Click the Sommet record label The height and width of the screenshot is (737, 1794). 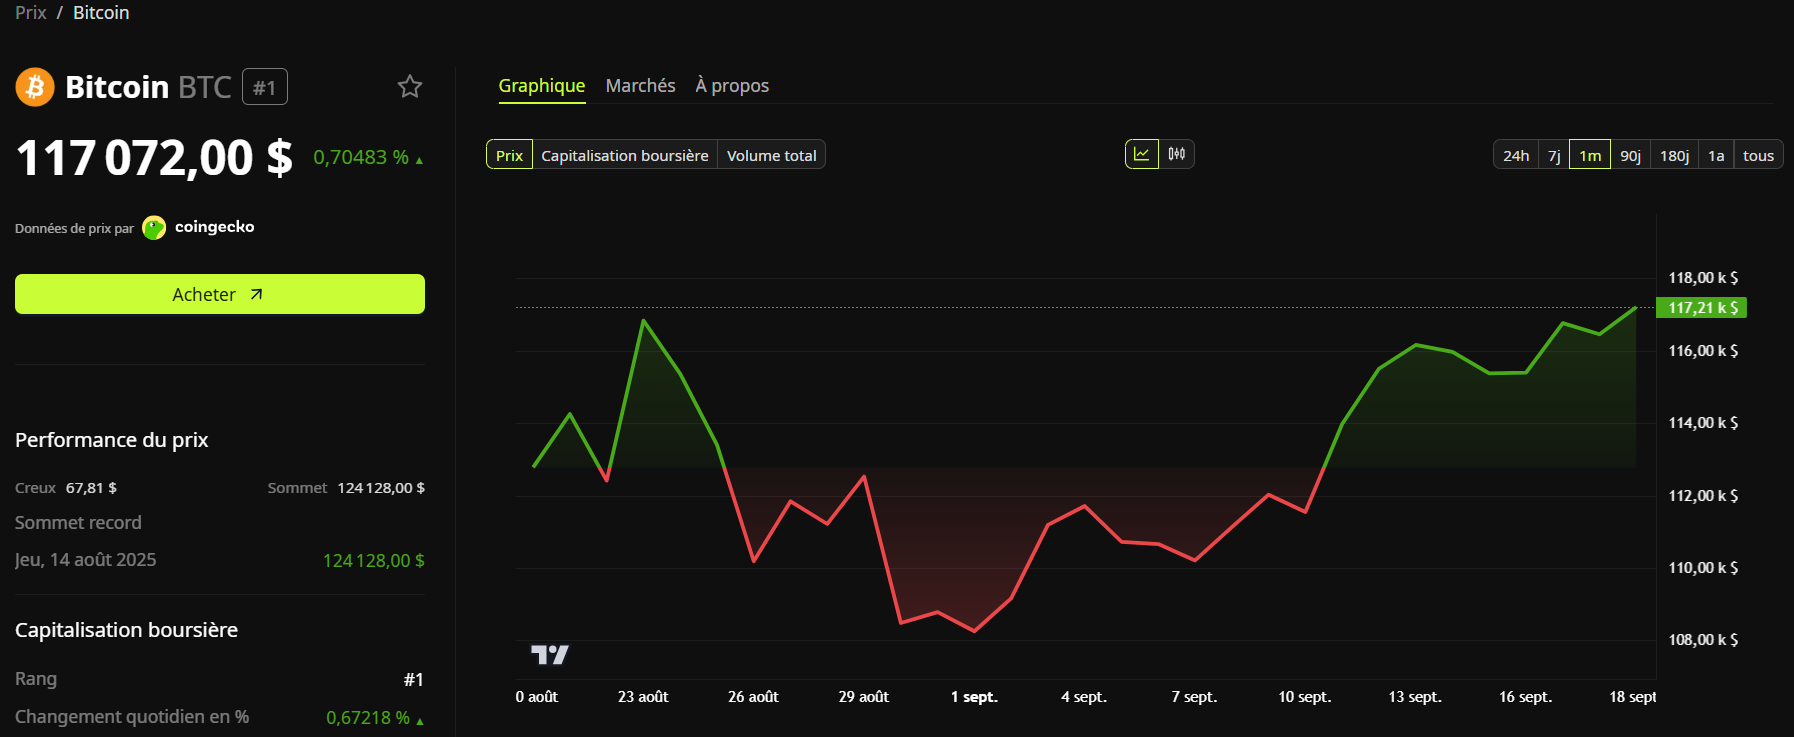(x=78, y=523)
